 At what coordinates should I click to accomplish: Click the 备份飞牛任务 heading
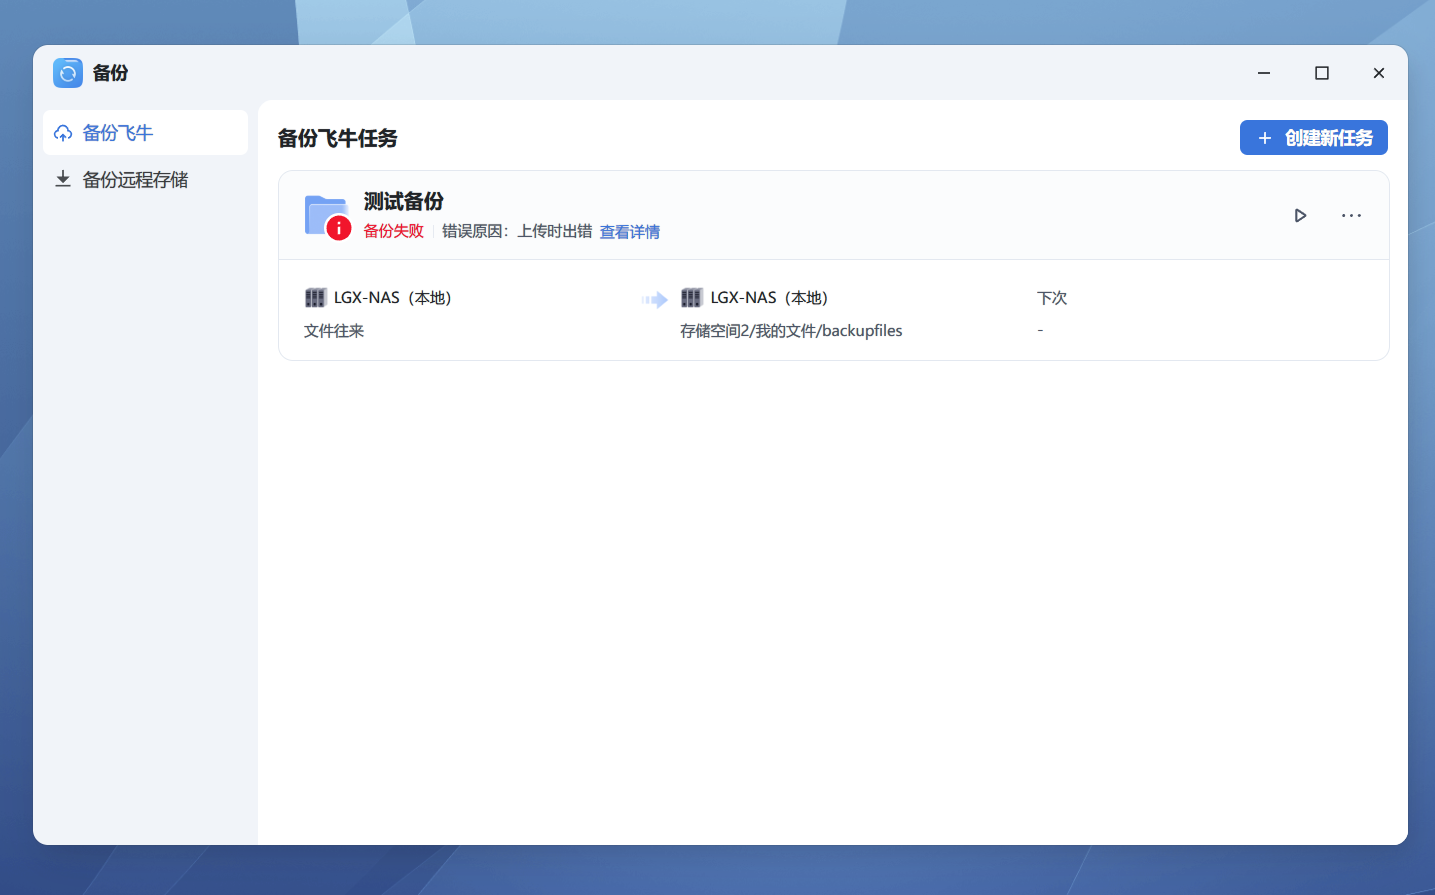pyautogui.click(x=338, y=138)
